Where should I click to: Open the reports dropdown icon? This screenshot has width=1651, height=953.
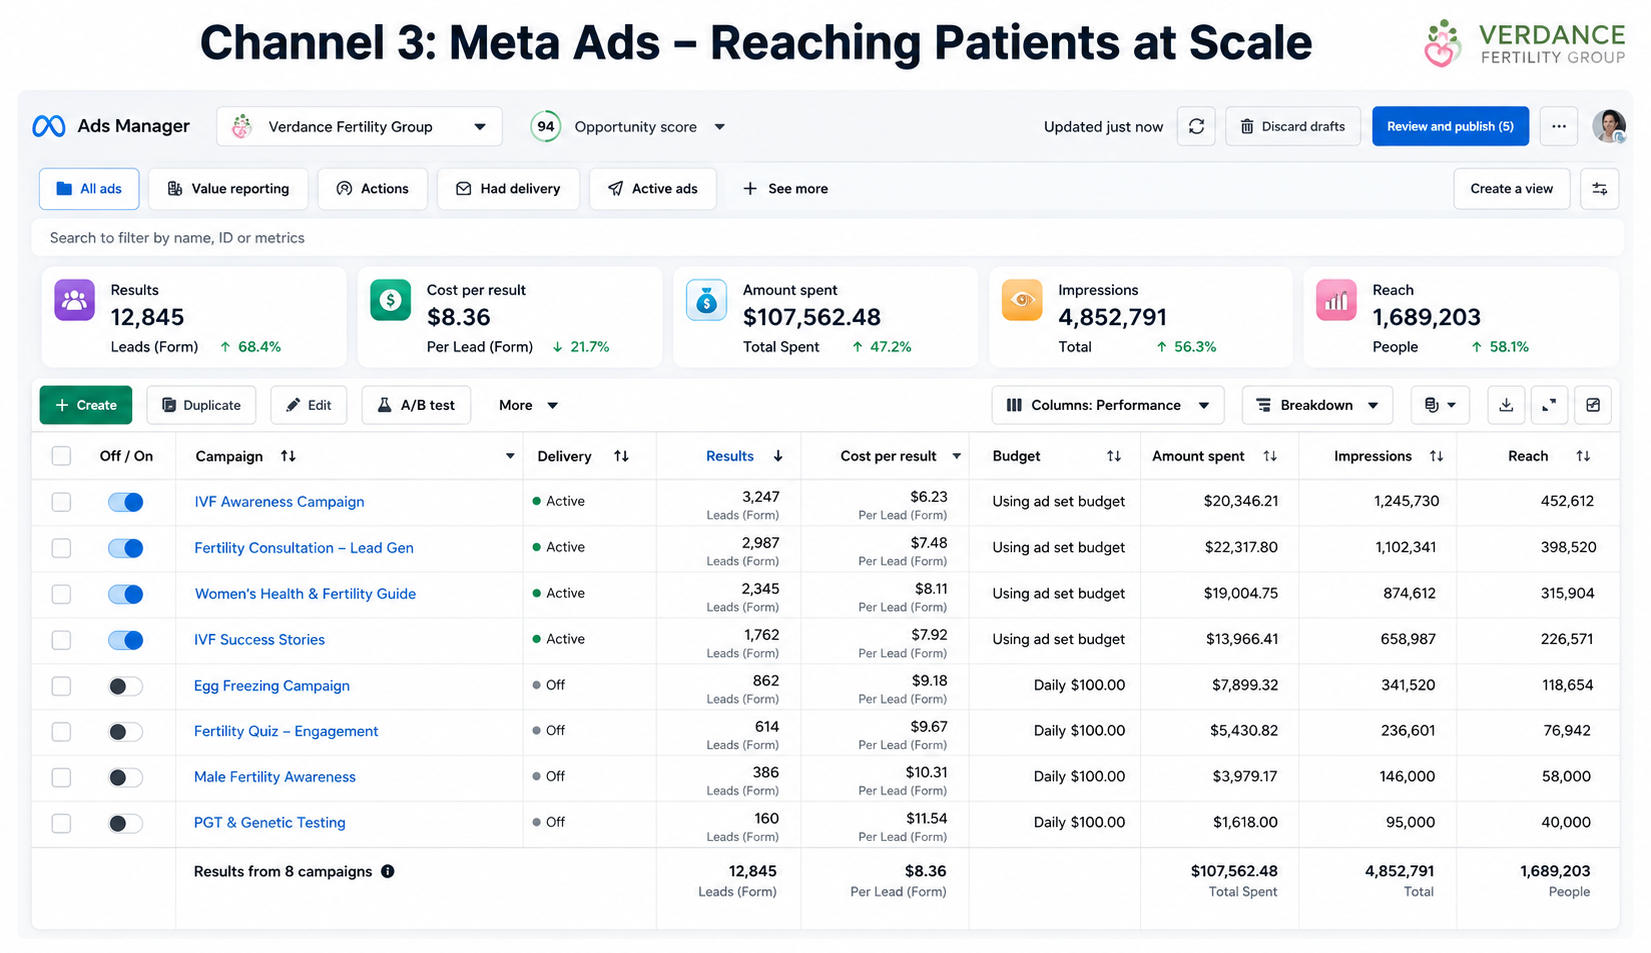tap(1440, 405)
